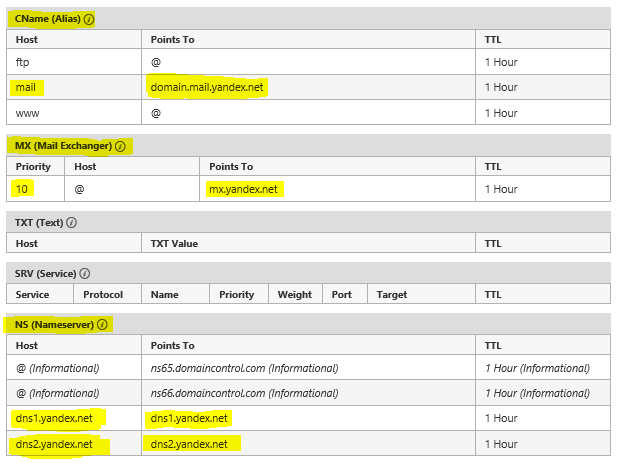Open info icon next to SRV (Service)
The image size is (619, 464).
pyautogui.click(x=84, y=273)
